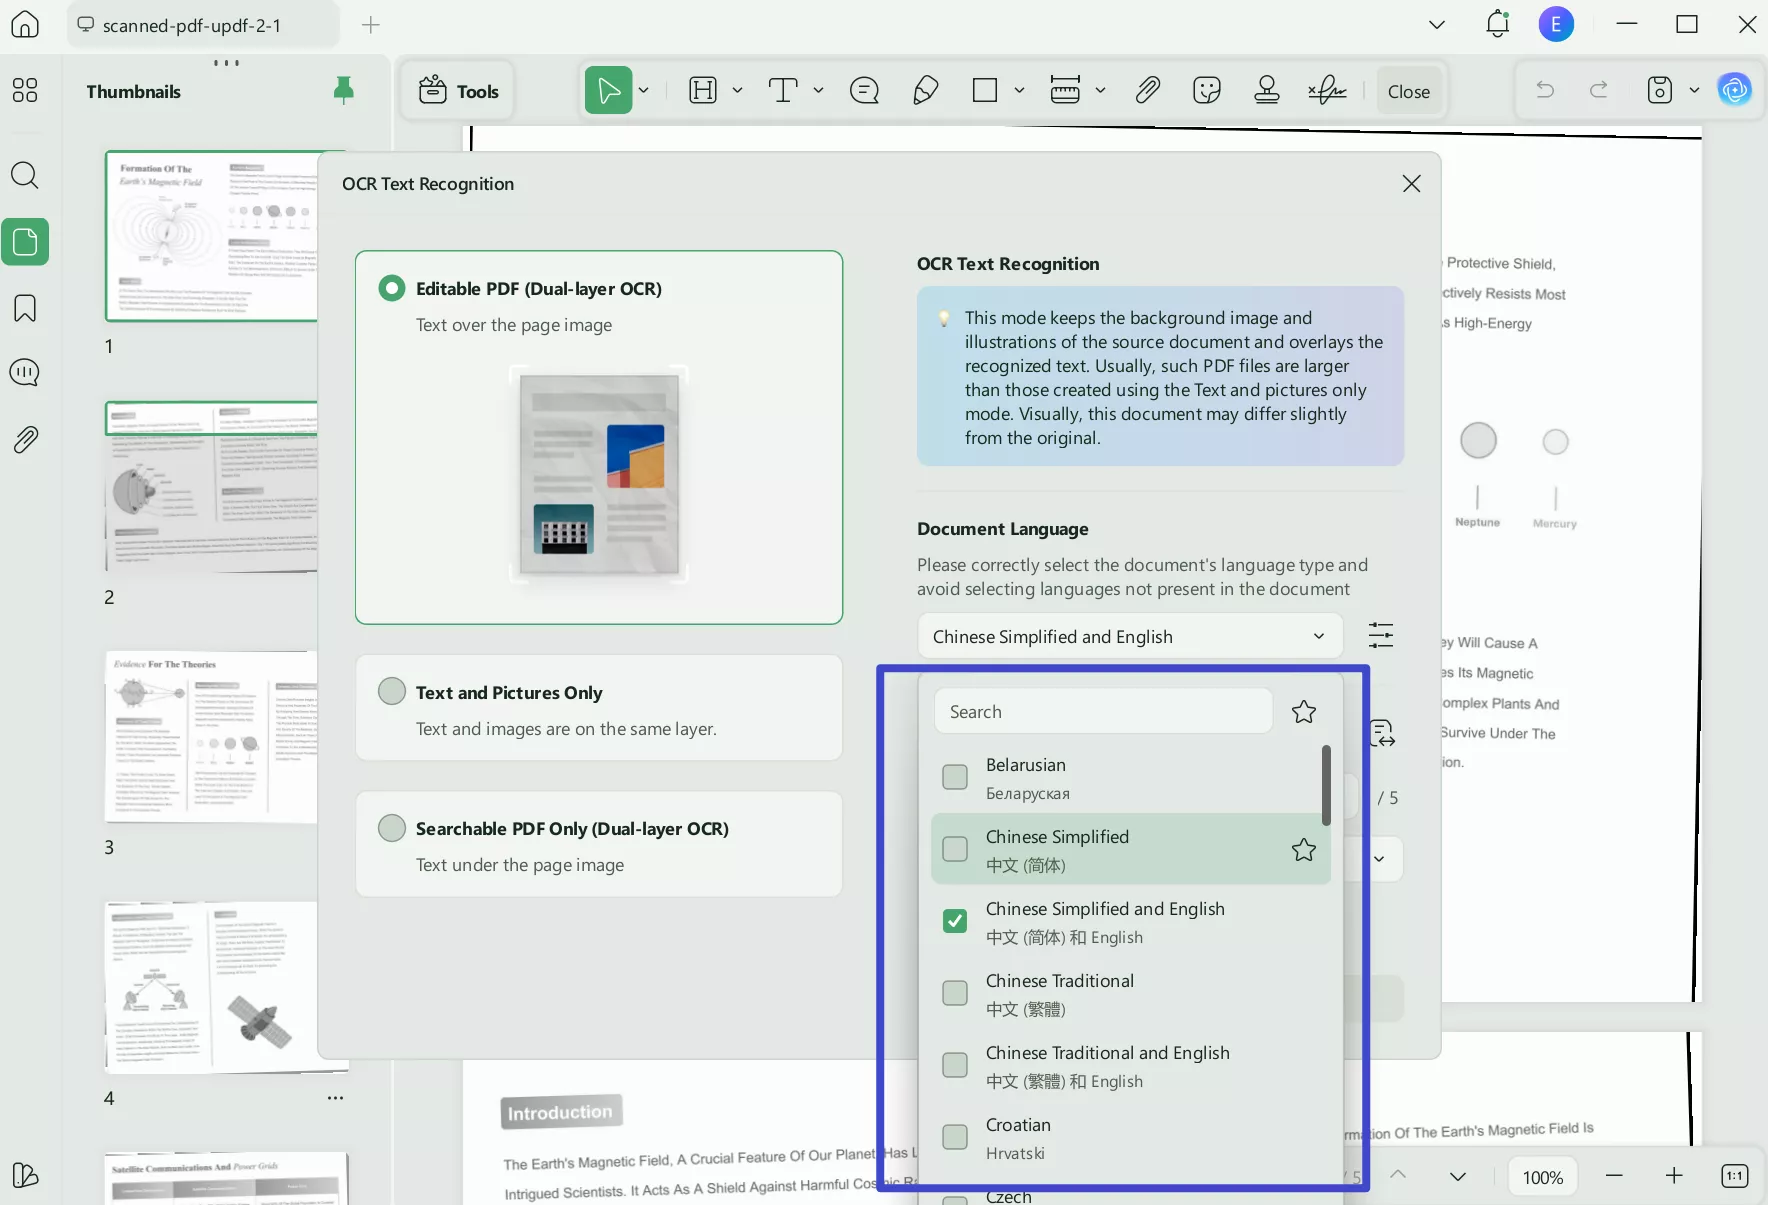Select the Attachment paperclip tool
Image resolution: width=1768 pixels, height=1205 pixels.
coord(1147,90)
